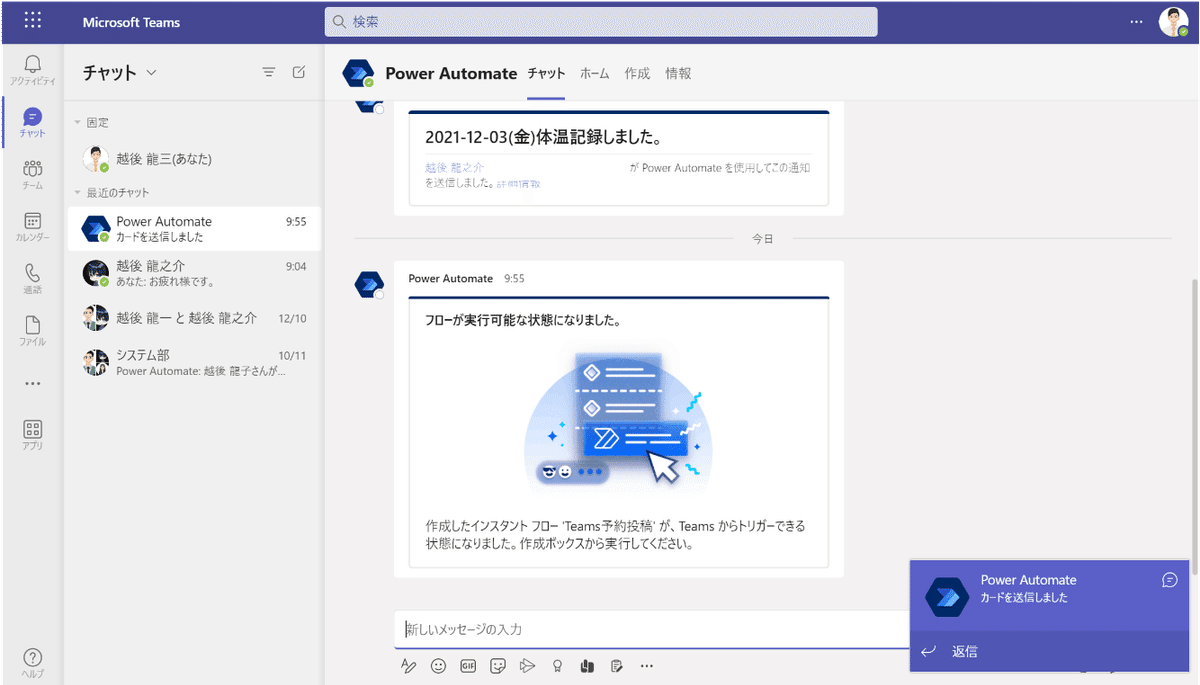Switch to the 作成 tab
The height and width of the screenshot is (685, 1200).
coord(637,73)
